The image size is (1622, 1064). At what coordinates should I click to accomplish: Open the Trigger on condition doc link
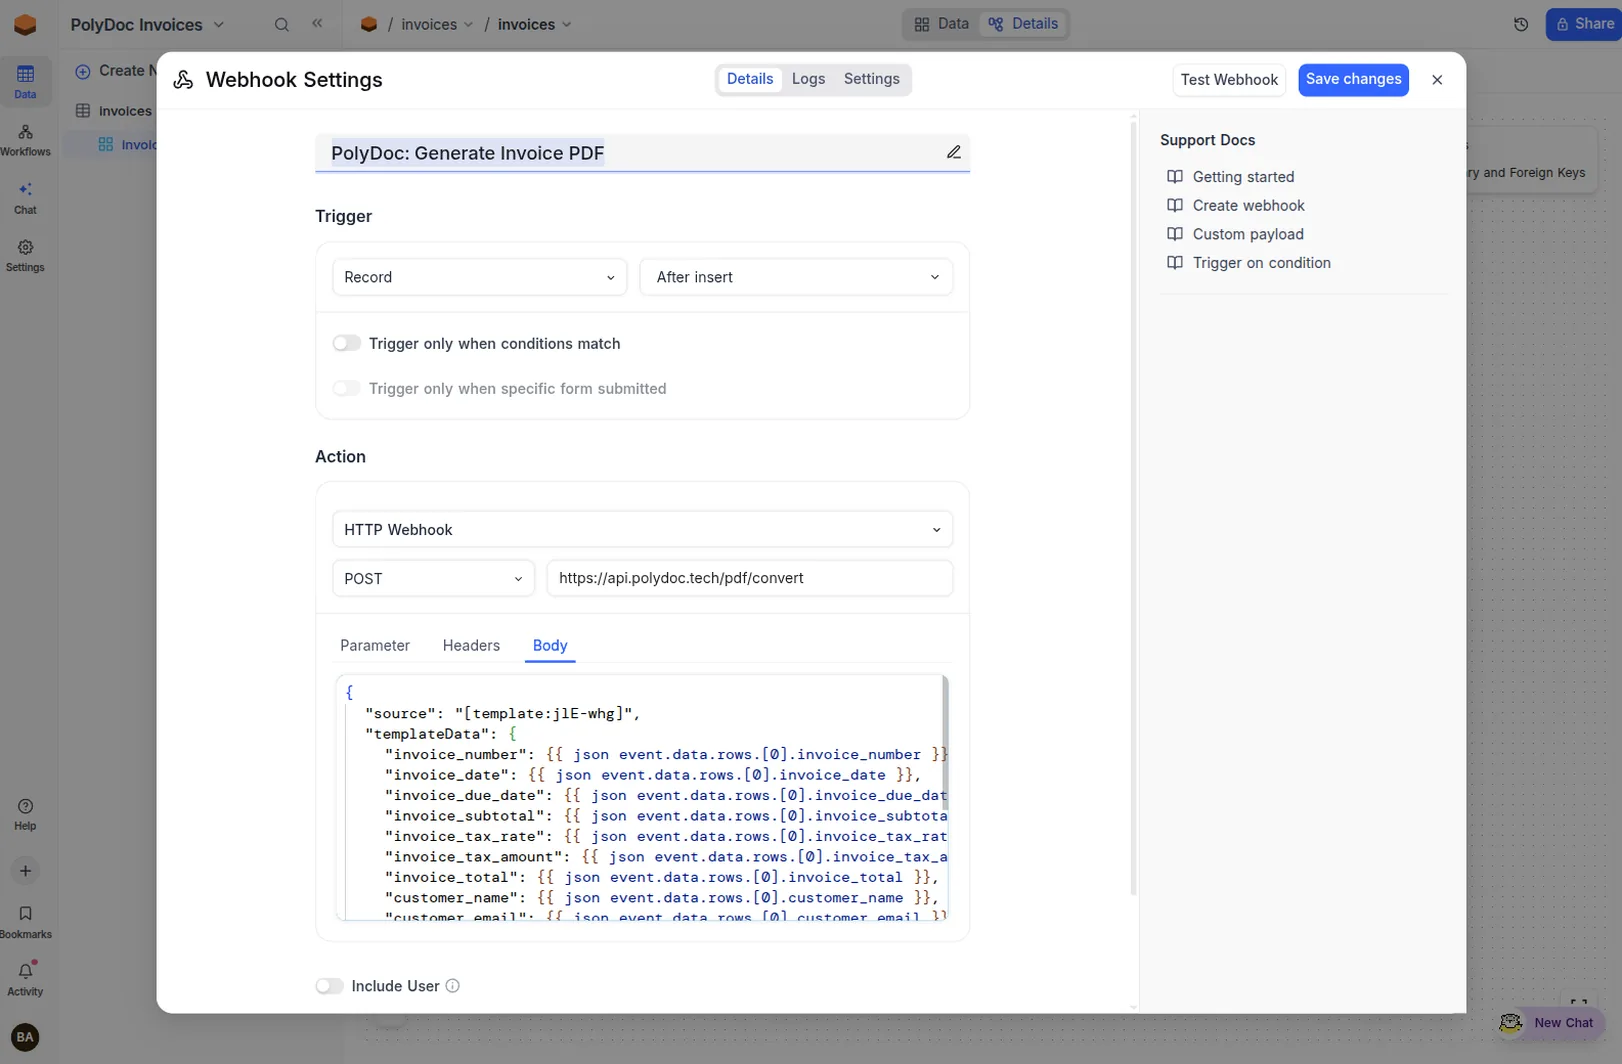(1261, 263)
